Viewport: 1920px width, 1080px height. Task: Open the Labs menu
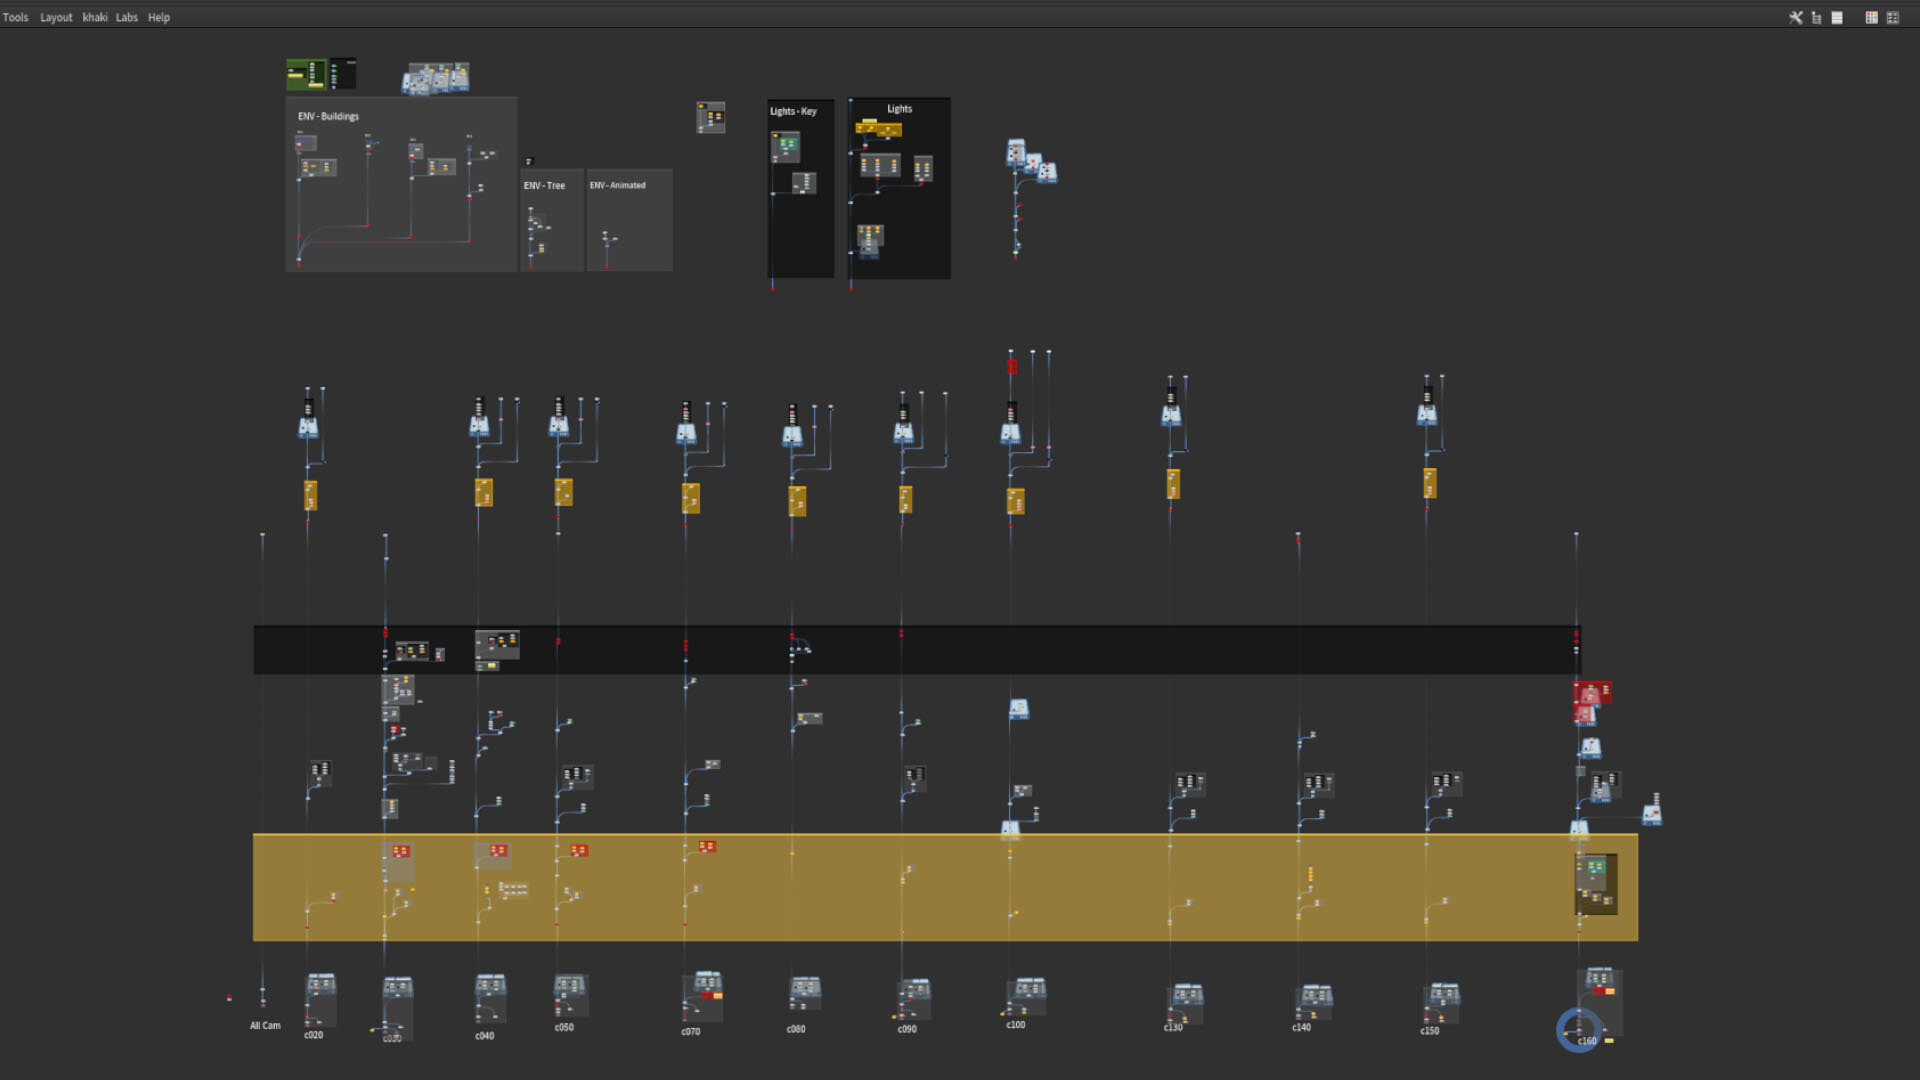[x=127, y=17]
